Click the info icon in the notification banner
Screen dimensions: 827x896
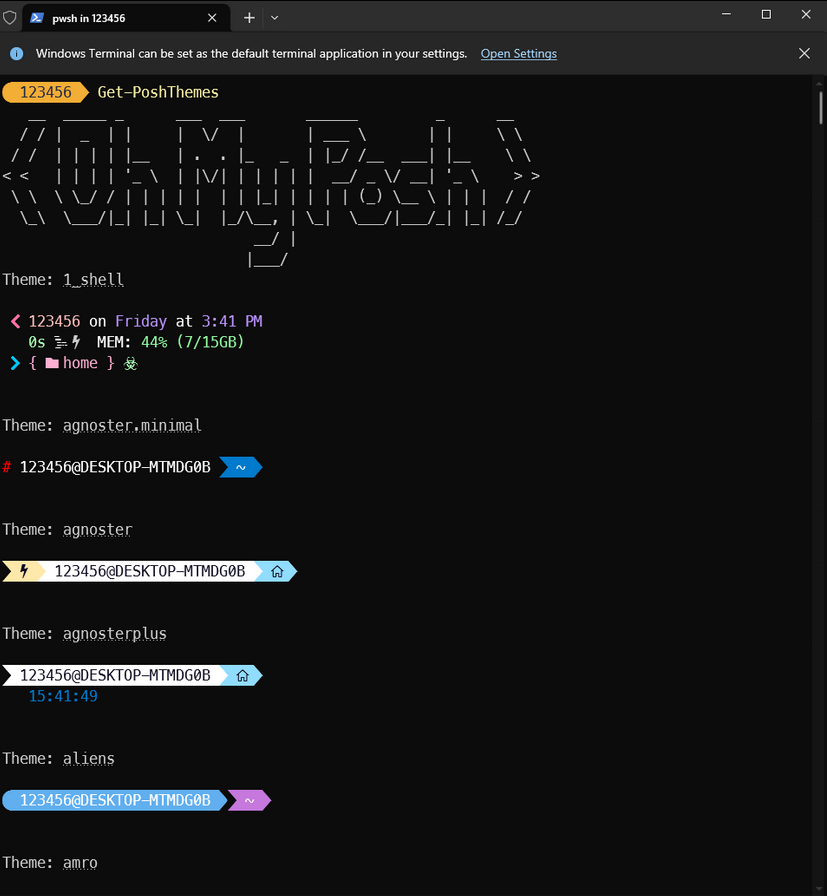(x=15, y=53)
